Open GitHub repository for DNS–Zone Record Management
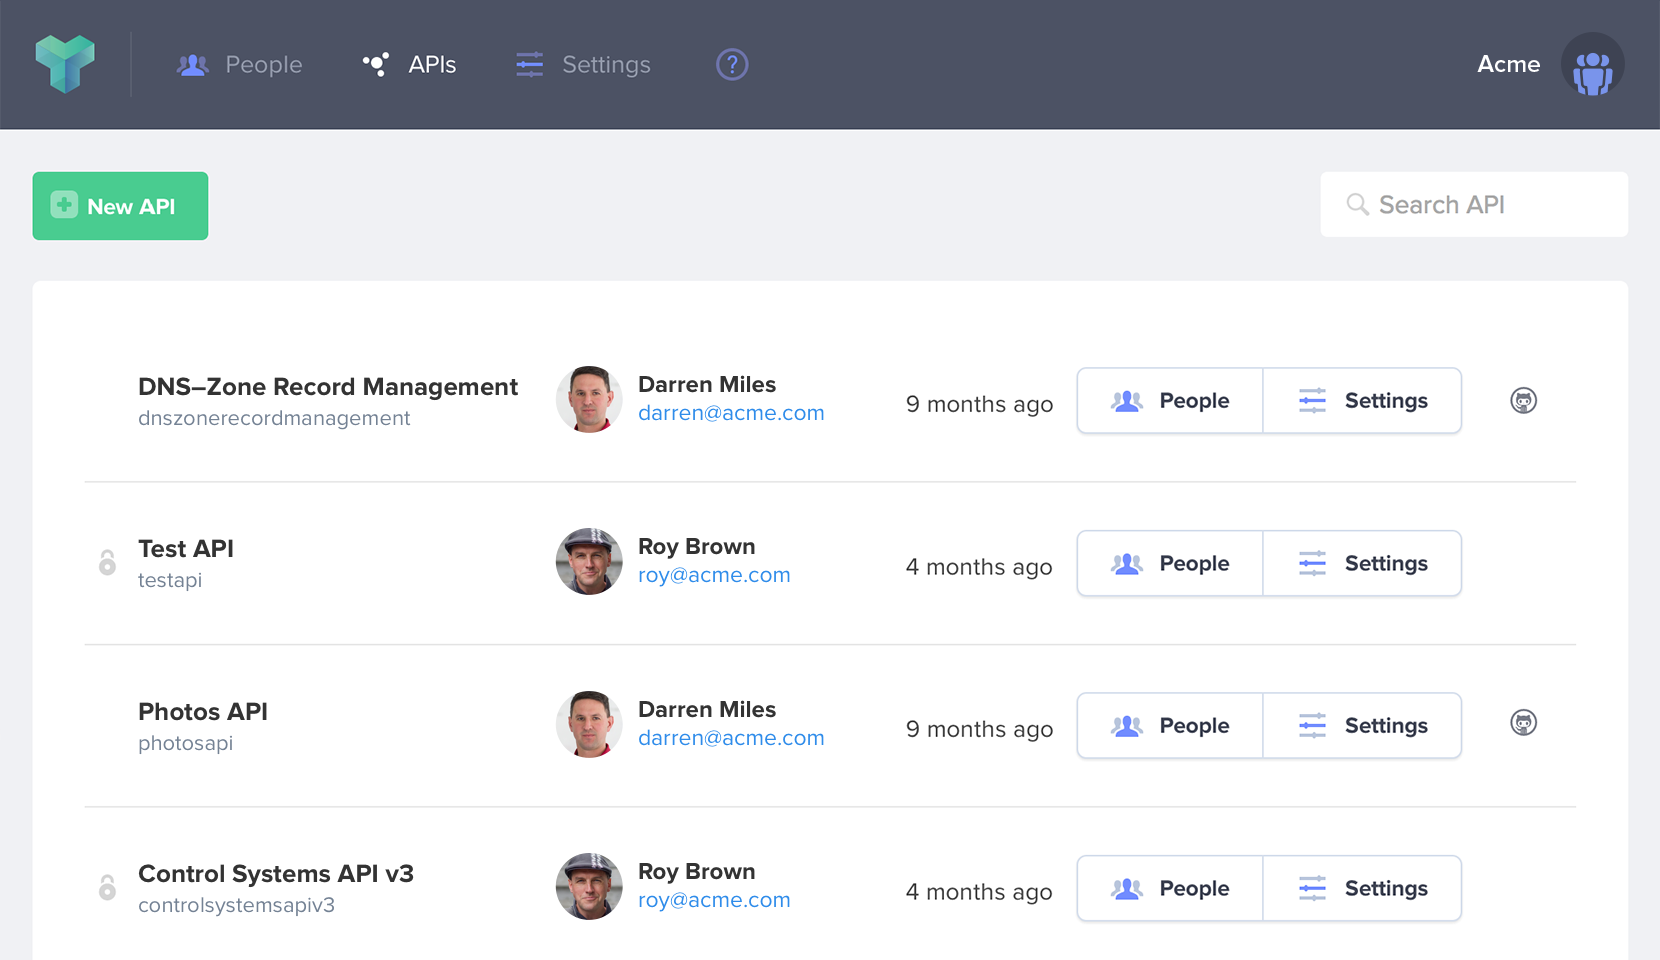This screenshot has height=960, width=1660. point(1523,400)
